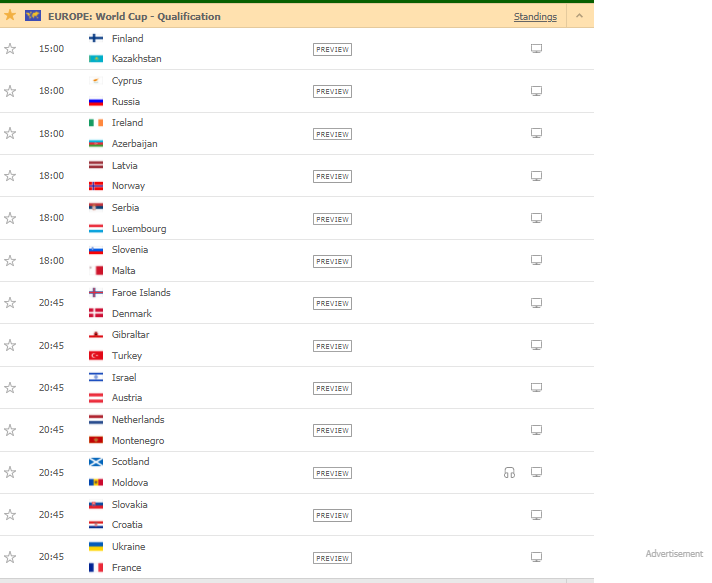
Task: Open the Standings link
Action: [x=535, y=16]
